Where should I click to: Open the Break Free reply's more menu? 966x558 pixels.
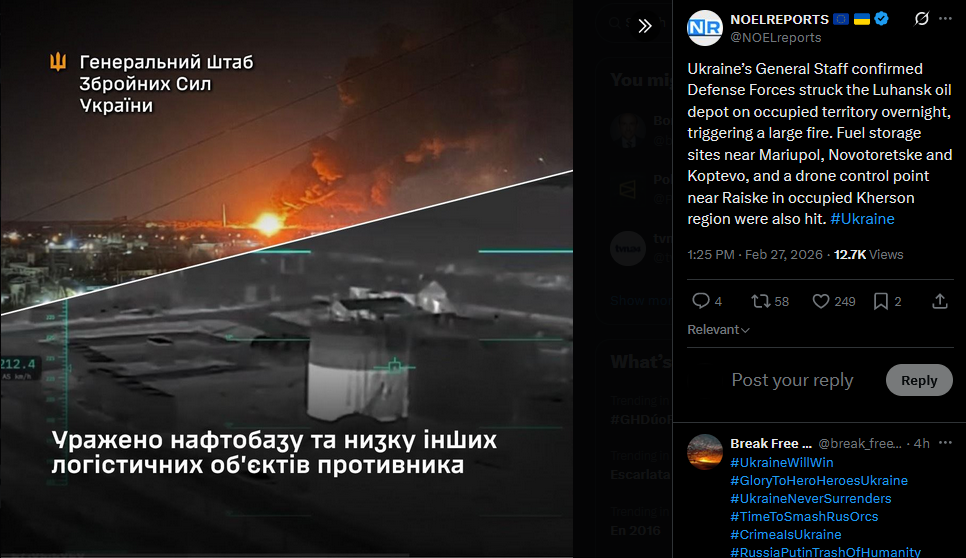945,443
